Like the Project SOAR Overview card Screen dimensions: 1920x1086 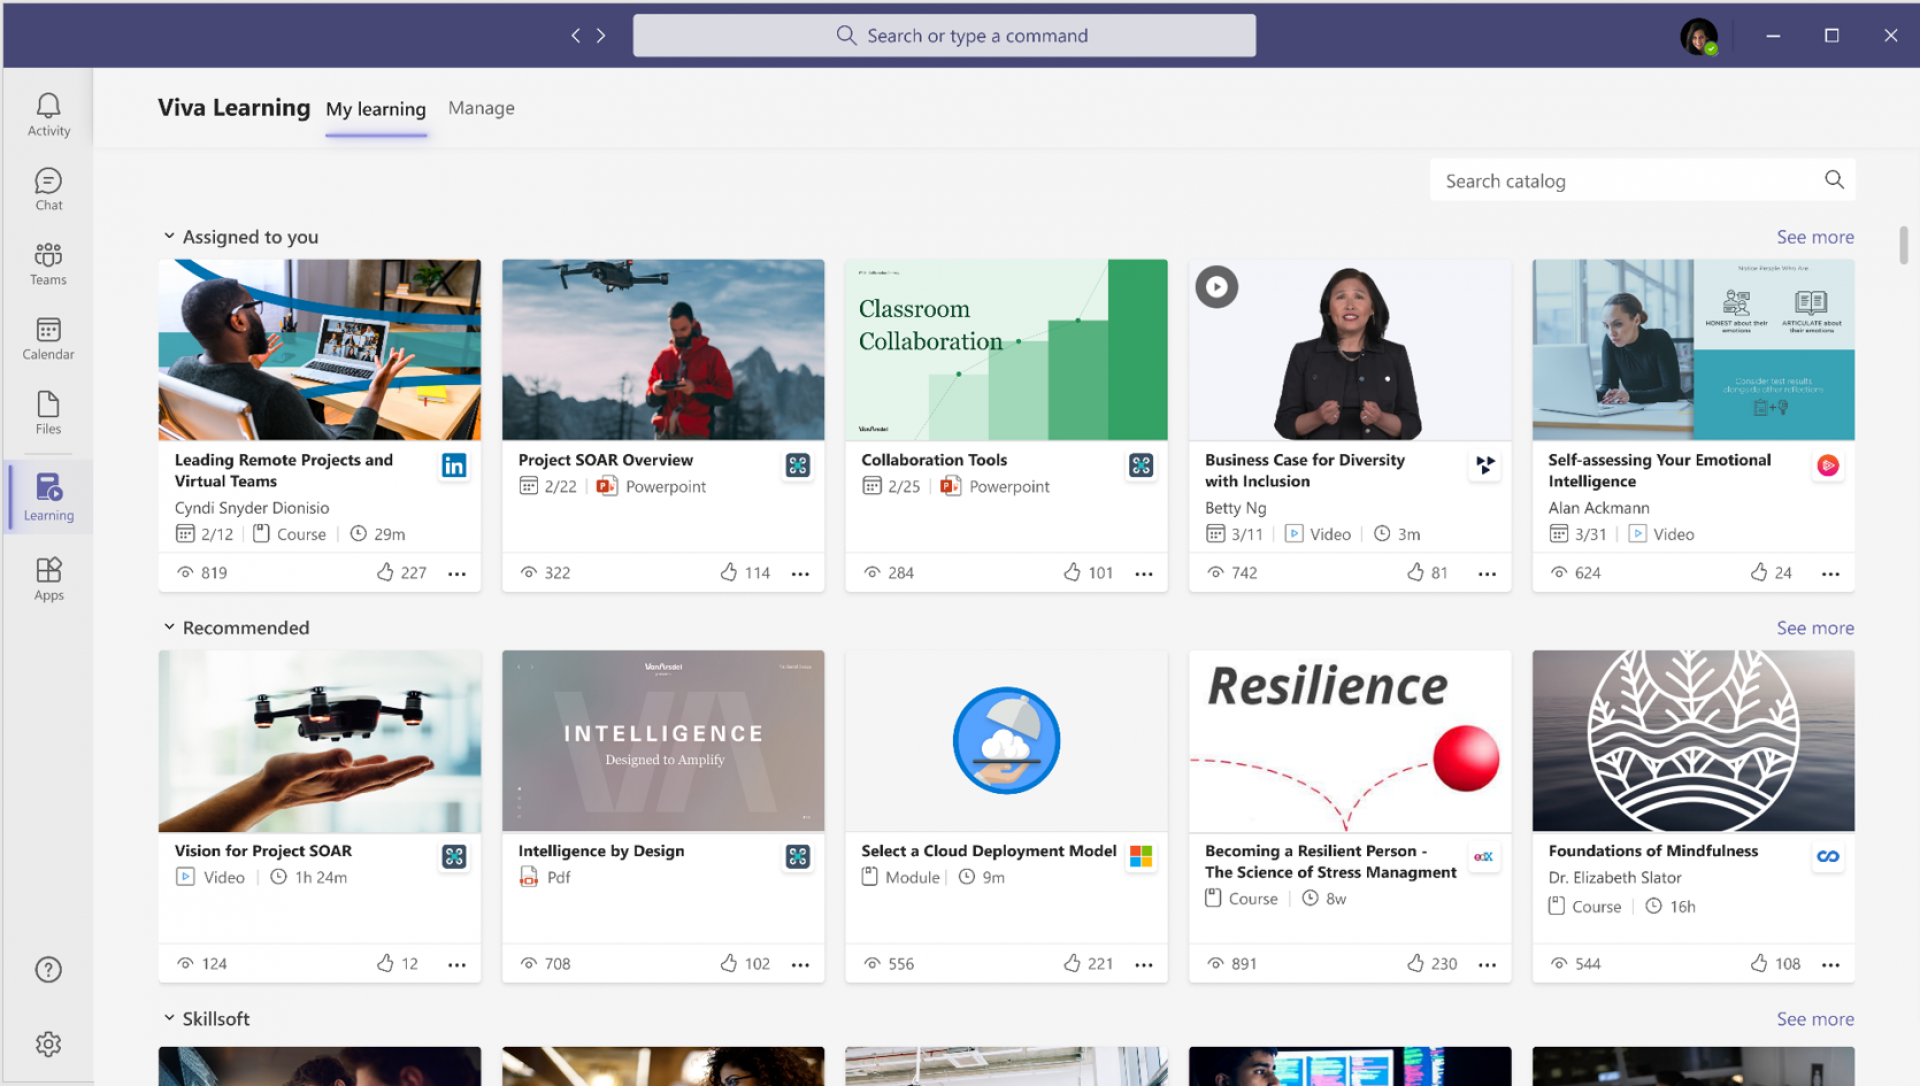tap(729, 572)
